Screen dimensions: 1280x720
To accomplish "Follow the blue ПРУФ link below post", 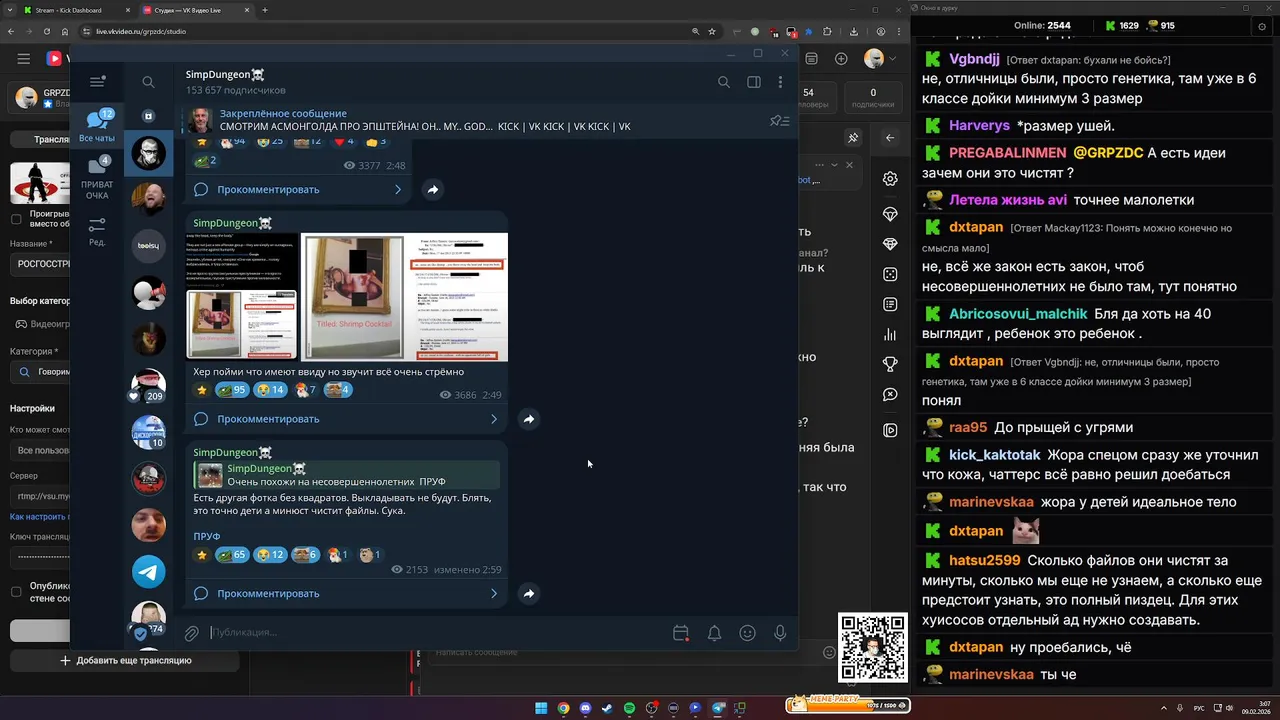I will [x=207, y=537].
